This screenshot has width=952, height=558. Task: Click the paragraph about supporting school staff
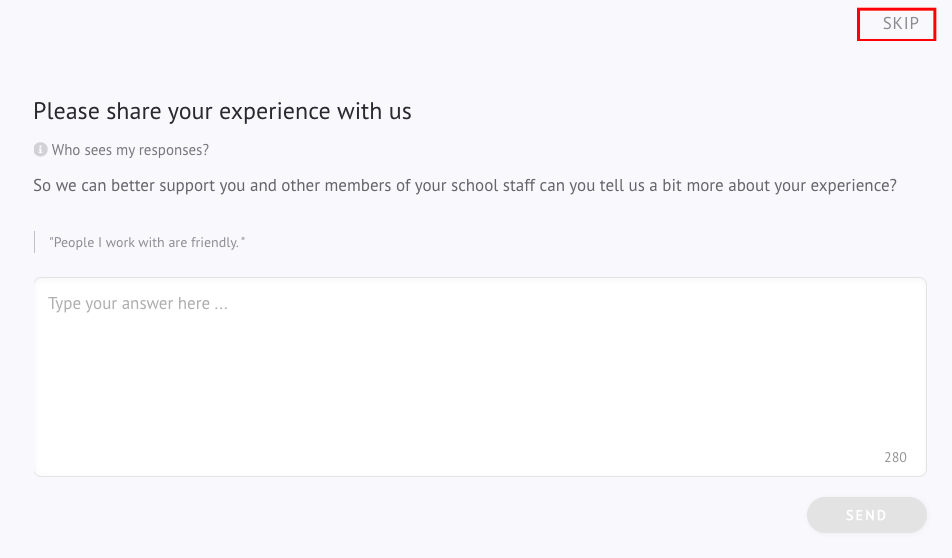(x=464, y=185)
